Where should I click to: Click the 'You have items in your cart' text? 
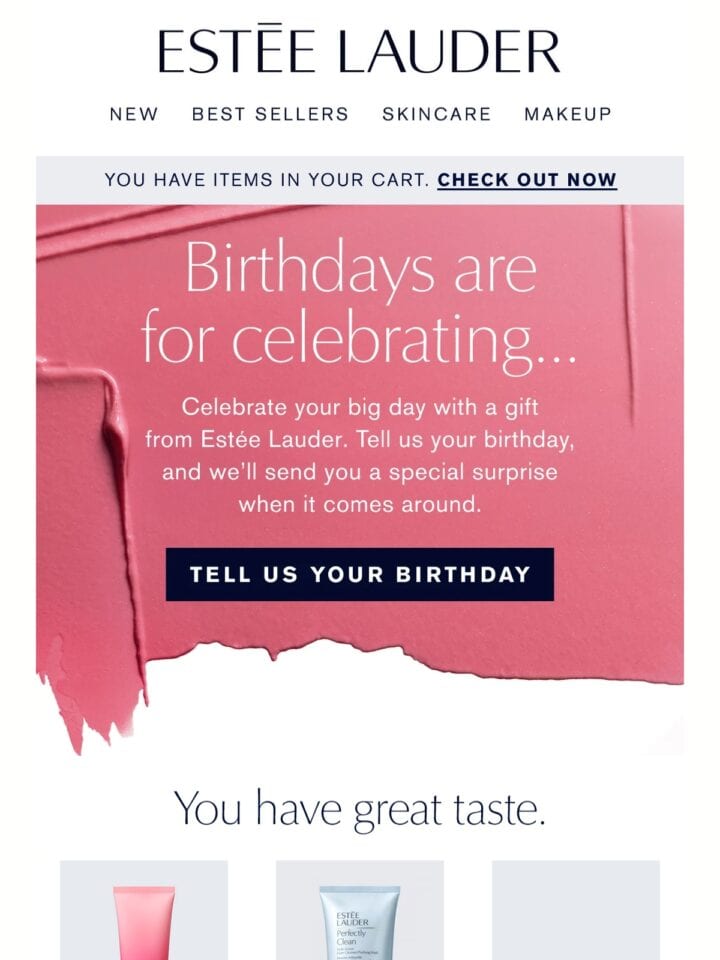tap(267, 180)
